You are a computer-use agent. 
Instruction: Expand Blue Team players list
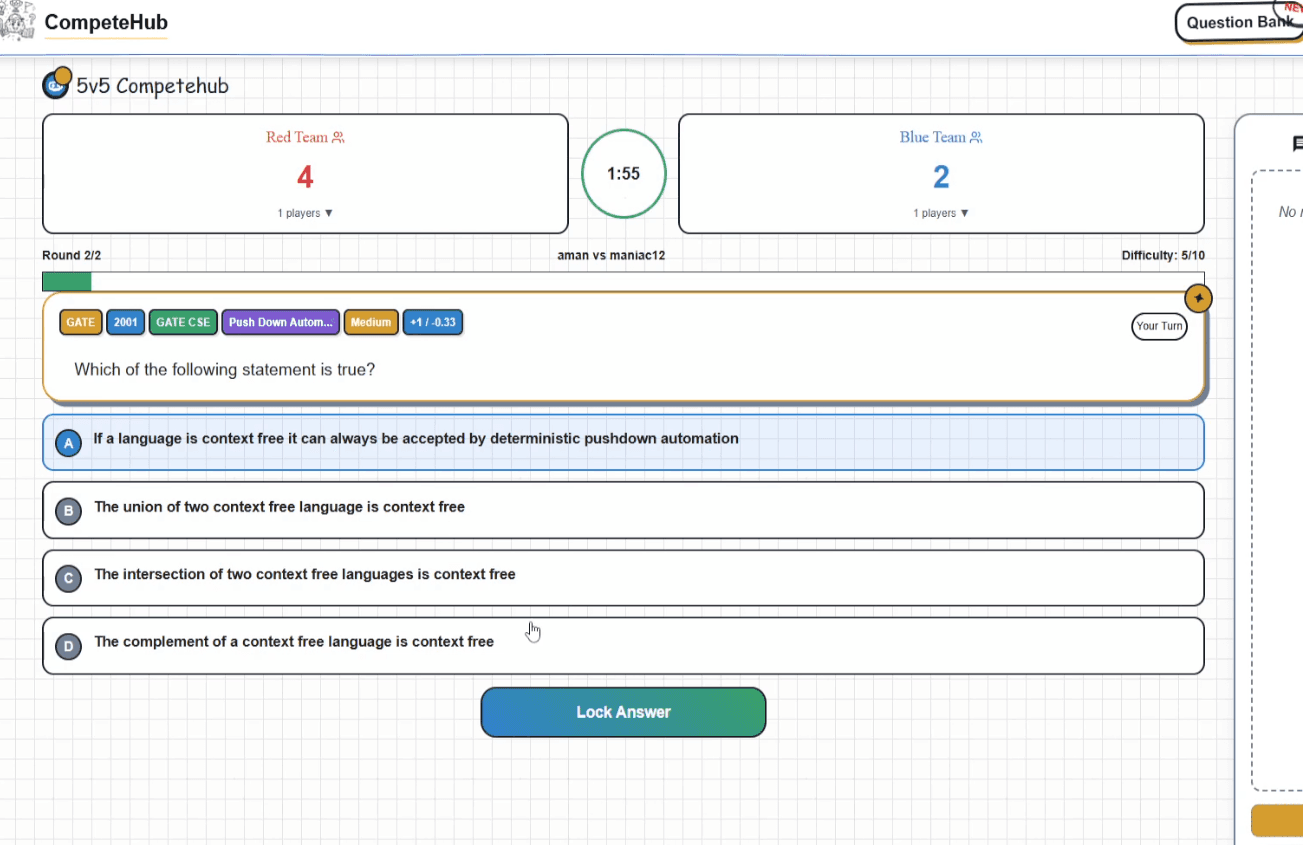(940, 213)
